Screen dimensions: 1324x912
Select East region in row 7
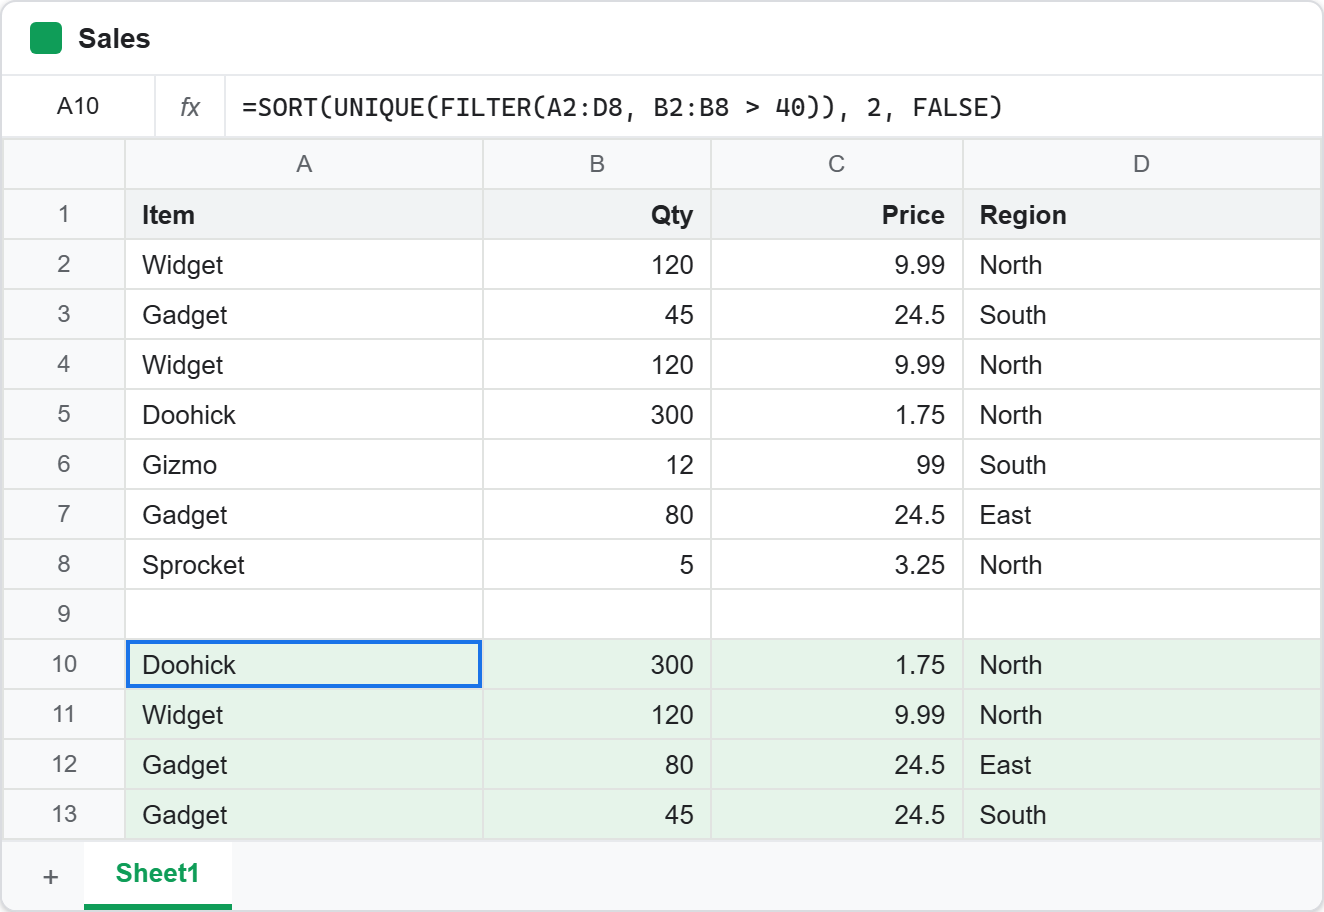click(x=1142, y=514)
